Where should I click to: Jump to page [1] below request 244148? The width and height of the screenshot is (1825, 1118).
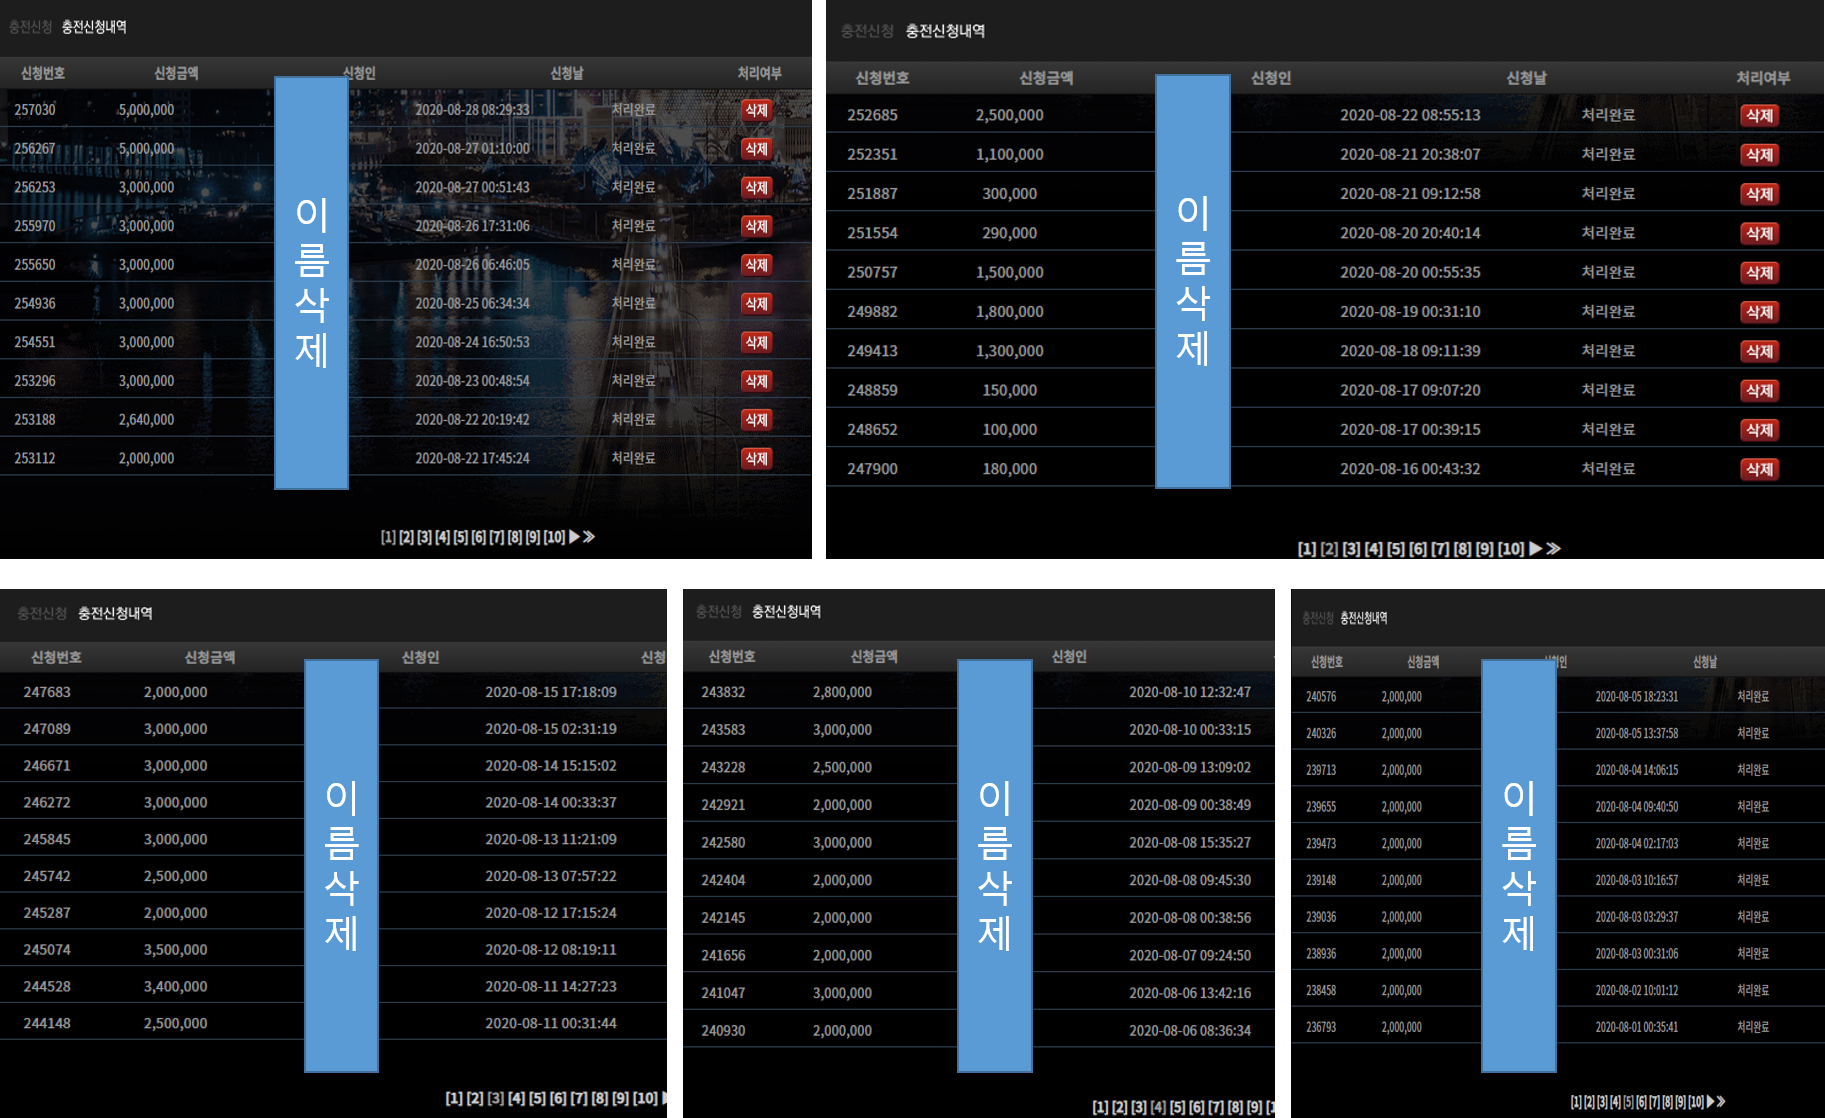point(454,1098)
